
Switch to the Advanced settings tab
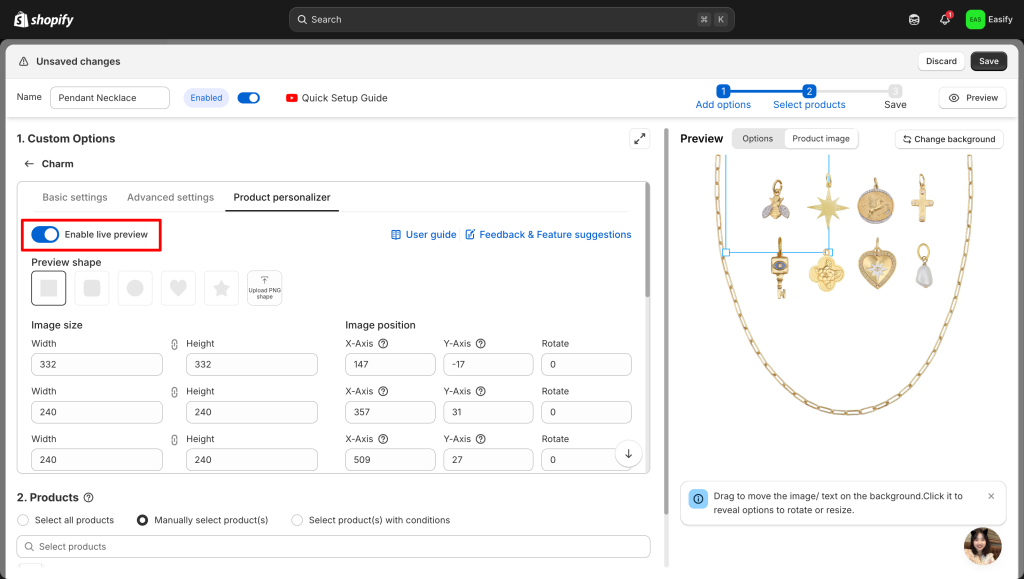[x=170, y=197]
